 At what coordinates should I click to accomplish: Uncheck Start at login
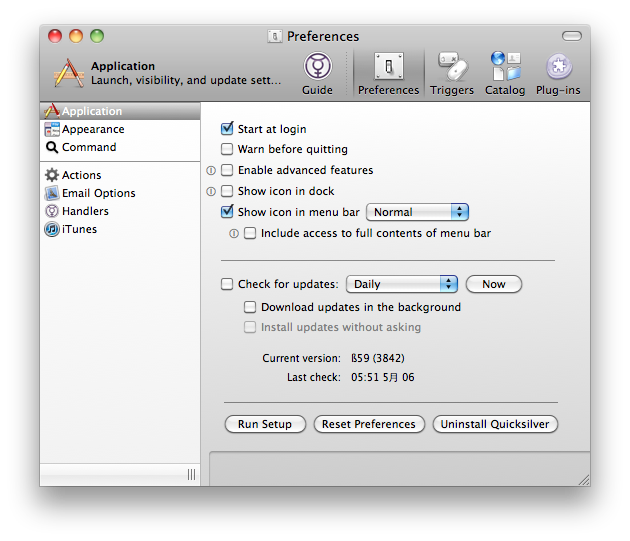click(x=227, y=128)
